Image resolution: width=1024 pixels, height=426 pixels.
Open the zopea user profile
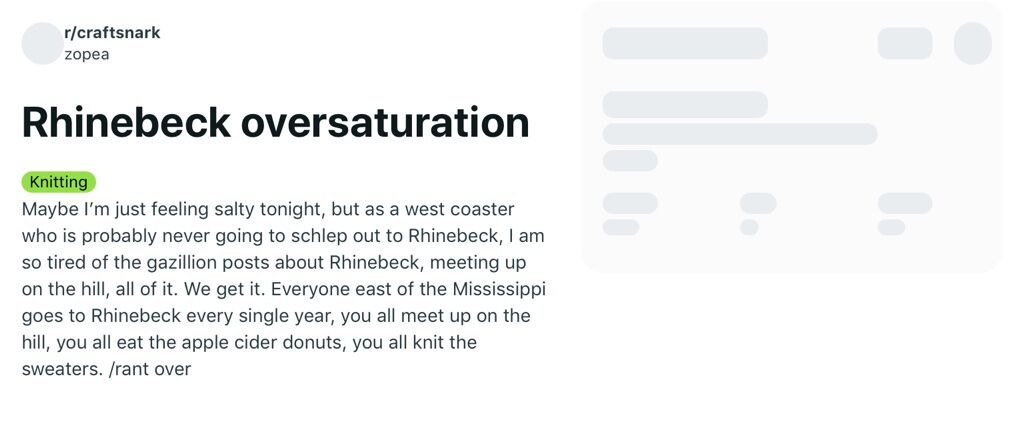click(x=86, y=54)
